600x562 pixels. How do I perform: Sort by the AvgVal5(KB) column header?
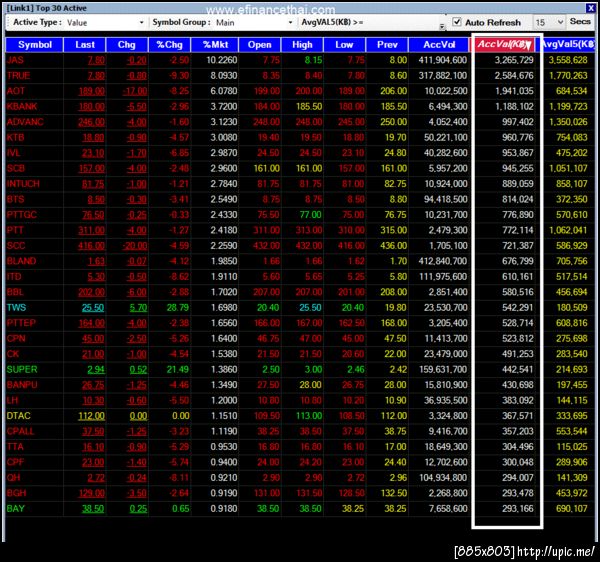click(x=568, y=45)
